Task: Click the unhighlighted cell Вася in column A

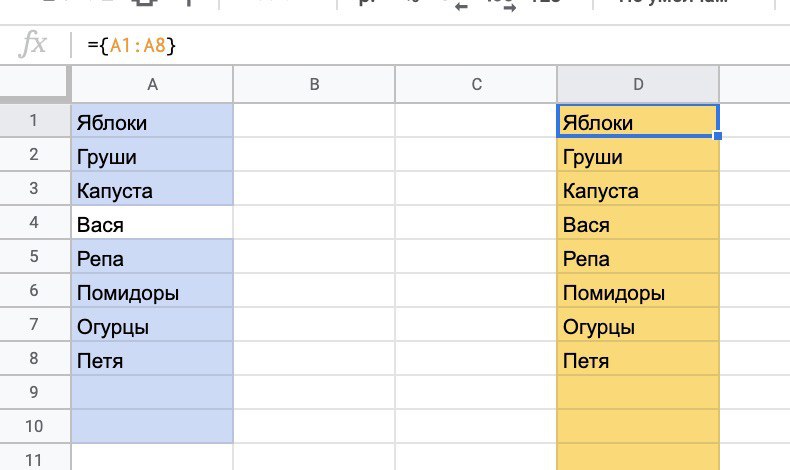Action: [152, 224]
